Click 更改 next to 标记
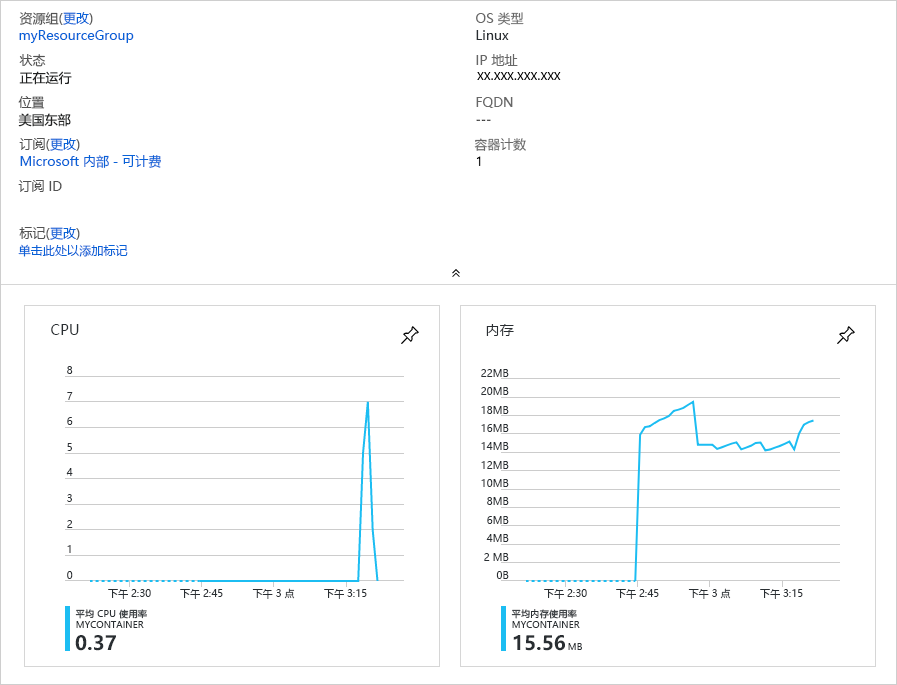 tap(63, 233)
